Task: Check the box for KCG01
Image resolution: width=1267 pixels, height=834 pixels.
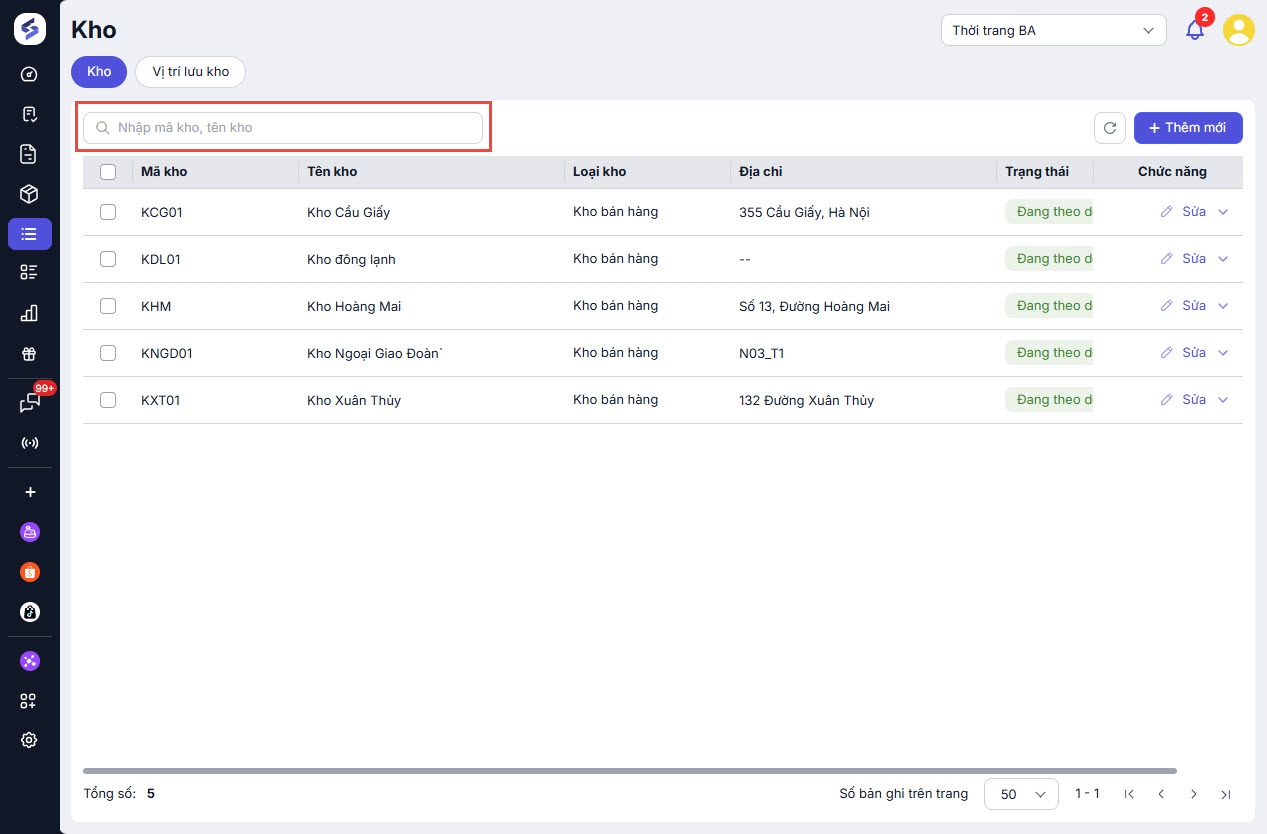Action: click(108, 212)
